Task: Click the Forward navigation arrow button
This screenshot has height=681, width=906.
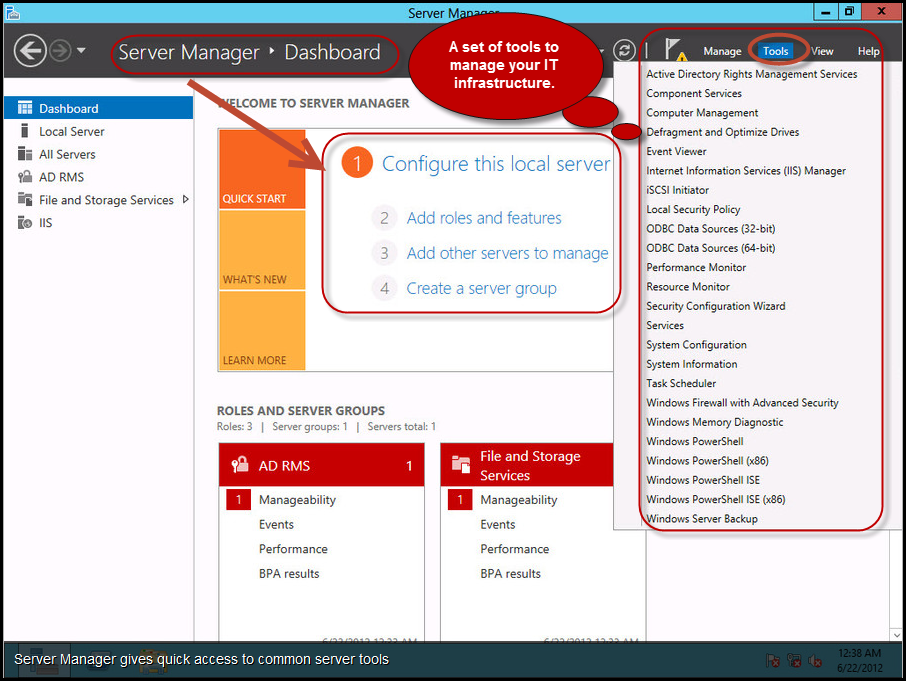Action: [60, 51]
